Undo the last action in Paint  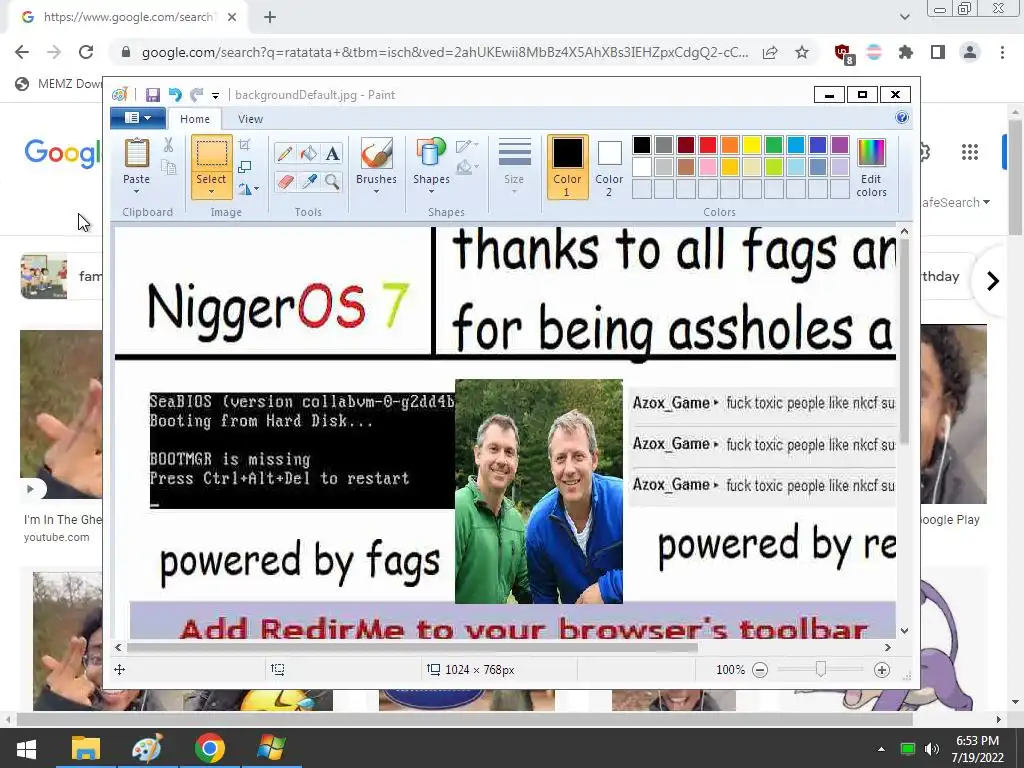[175, 95]
